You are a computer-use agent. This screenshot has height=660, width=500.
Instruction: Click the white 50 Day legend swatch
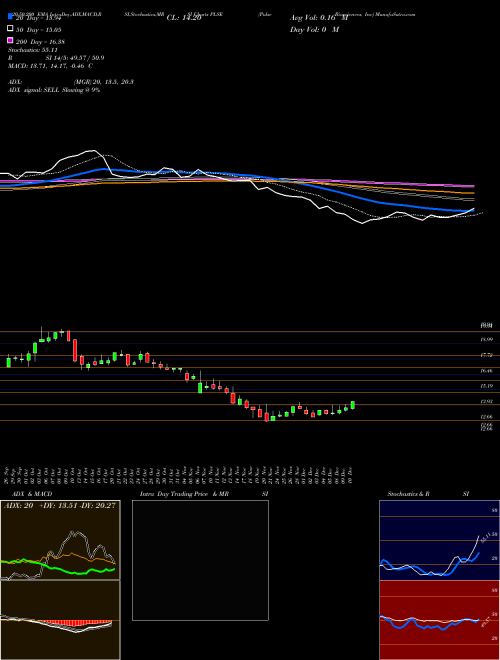(10, 29)
